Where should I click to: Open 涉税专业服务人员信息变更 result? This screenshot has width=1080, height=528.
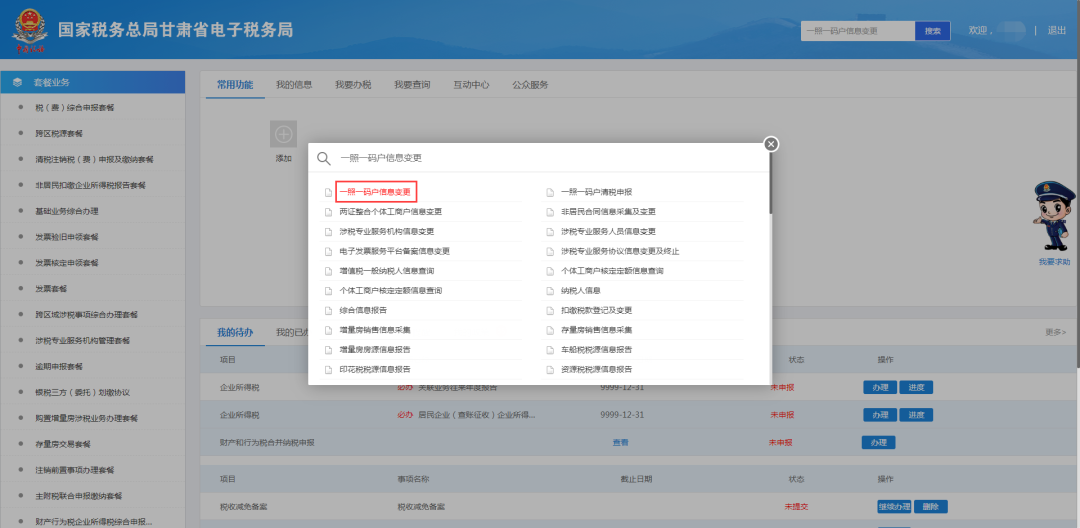[608, 231]
